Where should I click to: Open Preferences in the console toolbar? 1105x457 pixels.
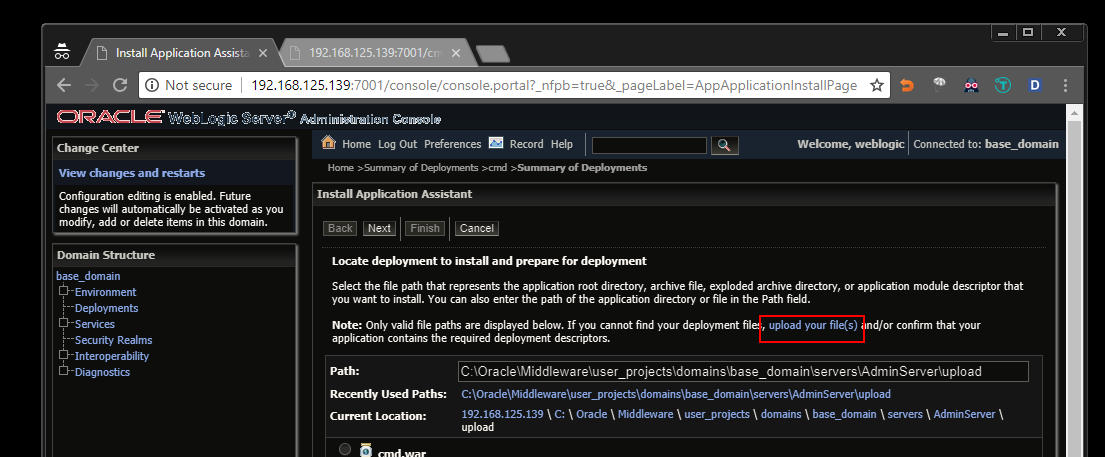[x=452, y=144]
